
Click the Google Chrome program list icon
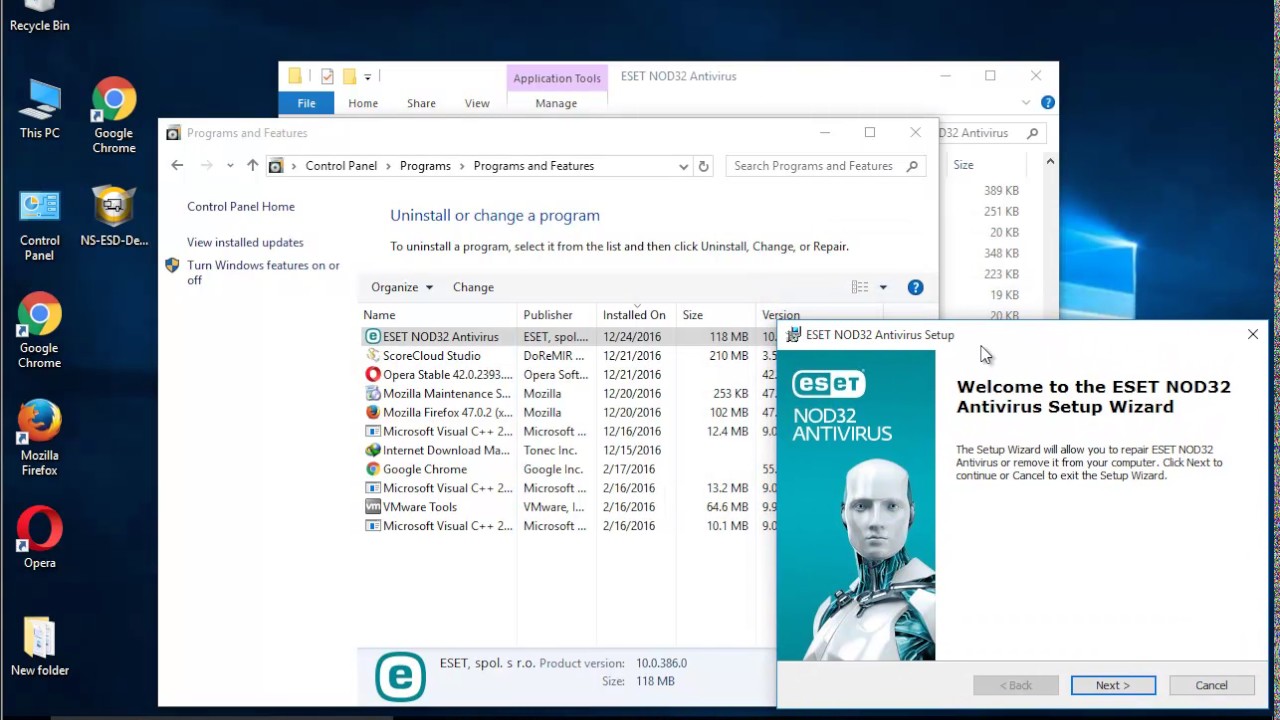pos(373,469)
